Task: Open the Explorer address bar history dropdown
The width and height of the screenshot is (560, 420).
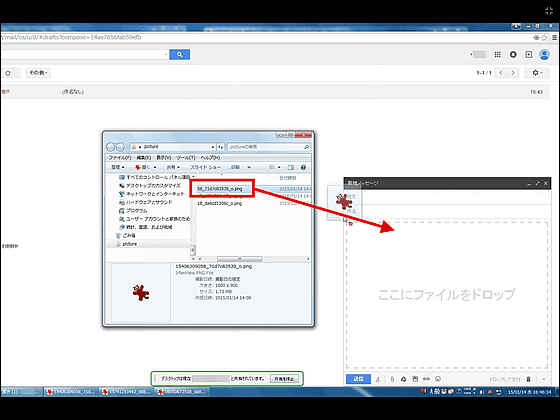Action: tap(212, 147)
